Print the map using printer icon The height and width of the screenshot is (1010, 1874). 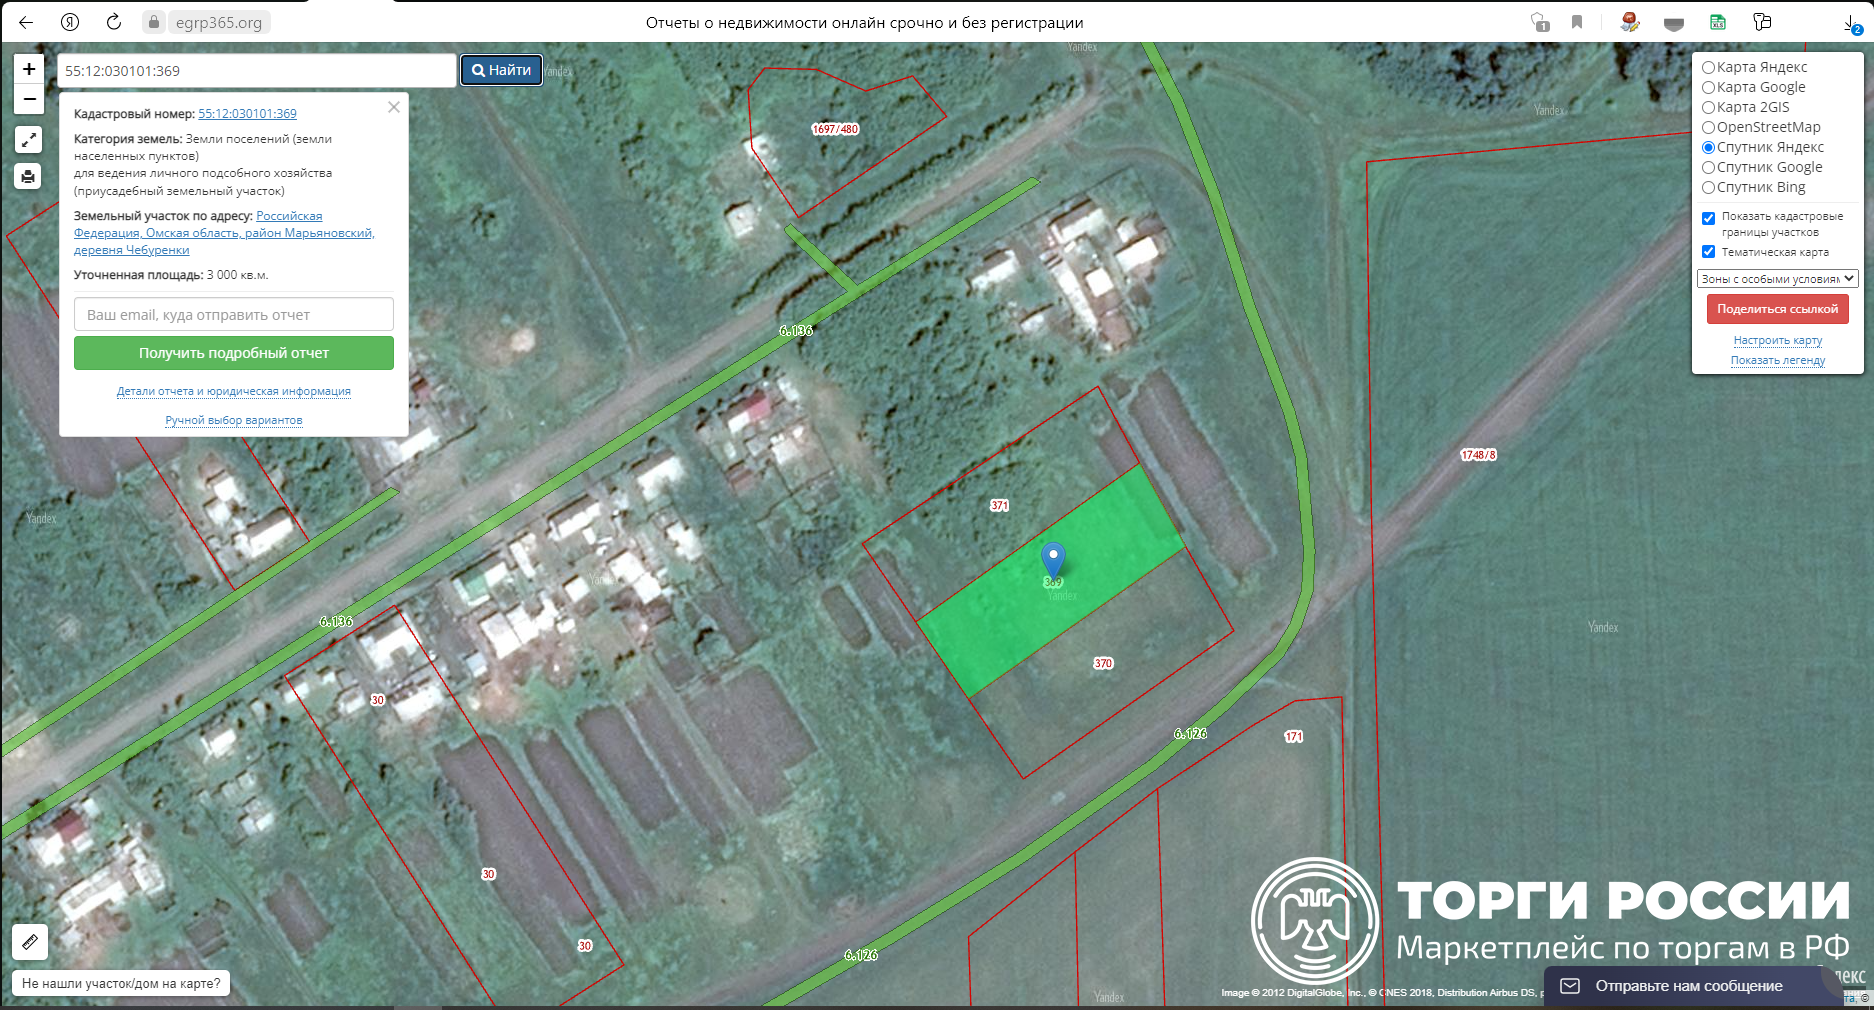[x=29, y=177]
